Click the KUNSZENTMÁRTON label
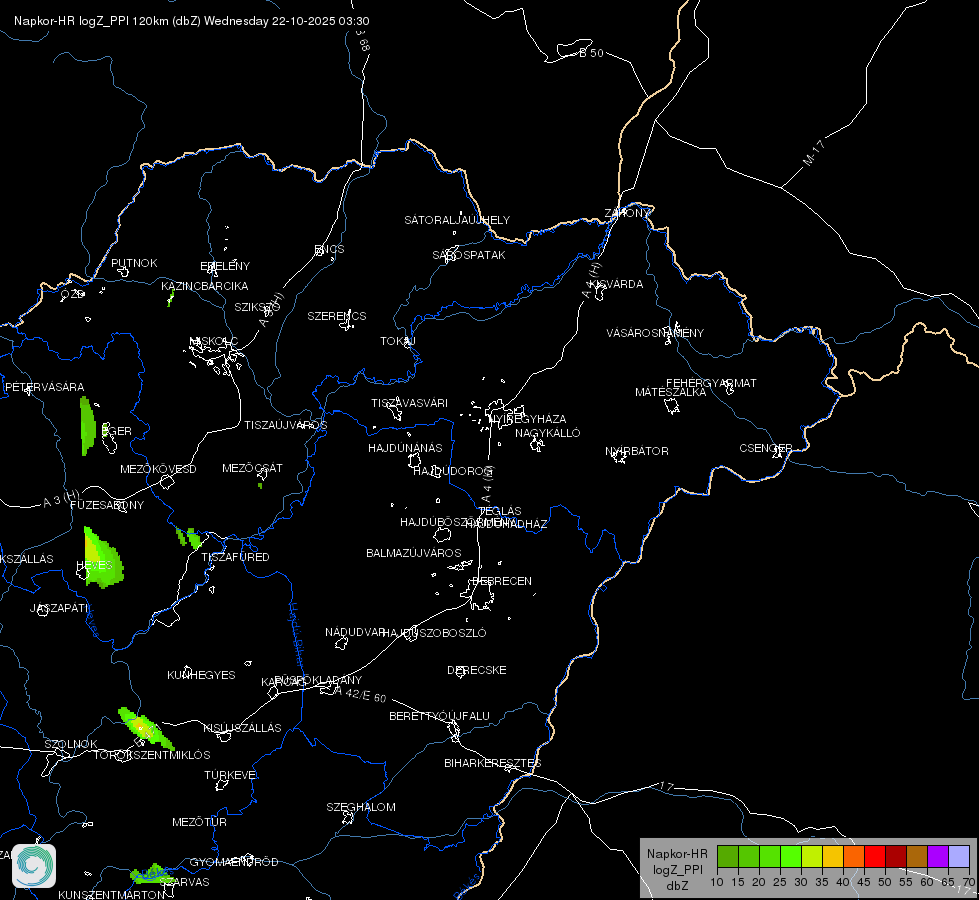The width and height of the screenshot is (979, 900). click(112, 894)
